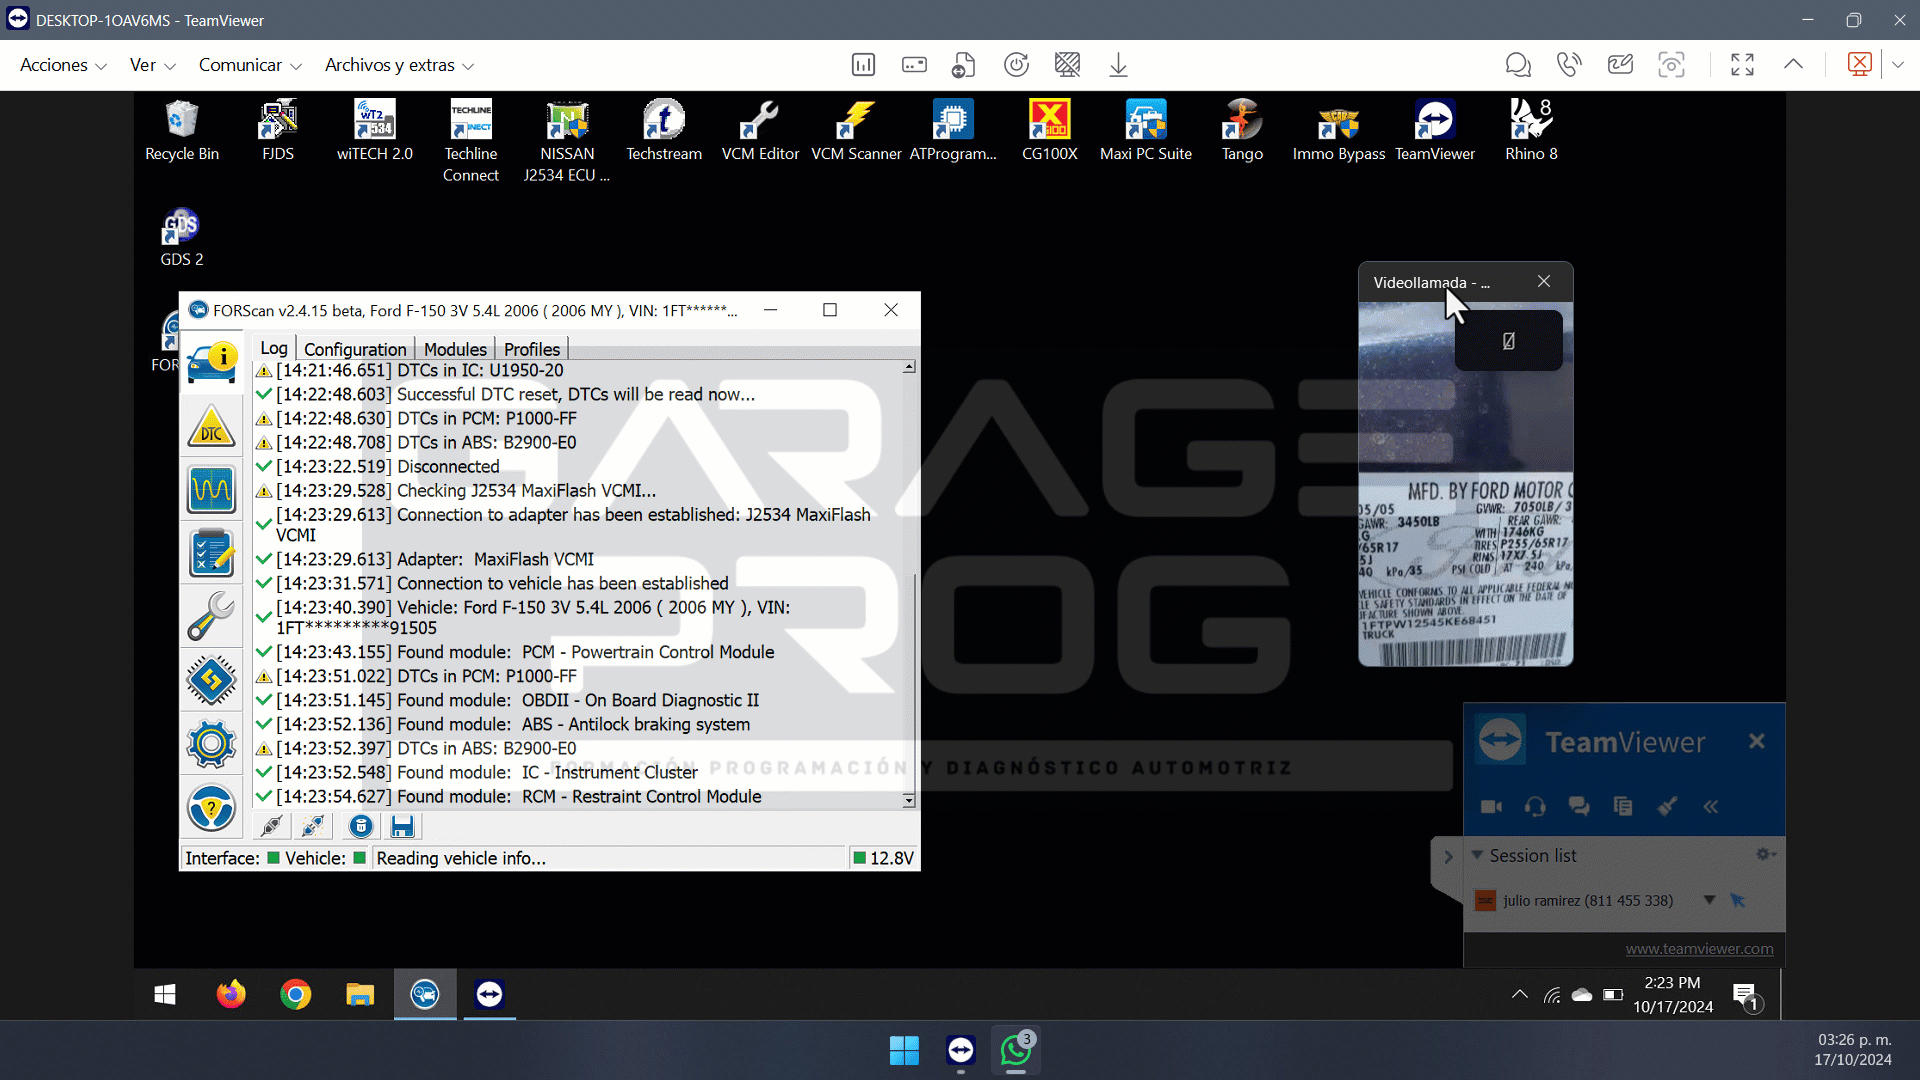Open WhatsApp from the Windows taskbar

1016,1050
